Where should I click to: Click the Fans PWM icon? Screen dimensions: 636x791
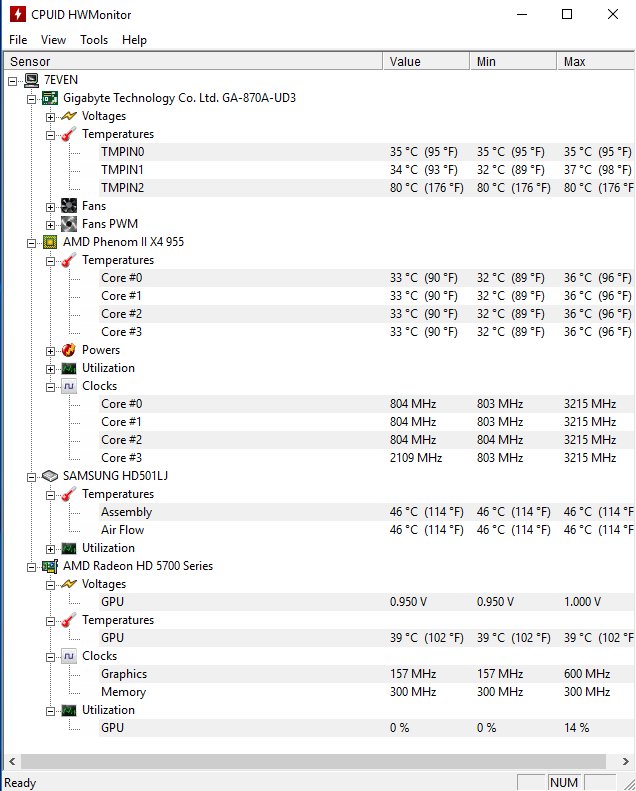point(69,224)
